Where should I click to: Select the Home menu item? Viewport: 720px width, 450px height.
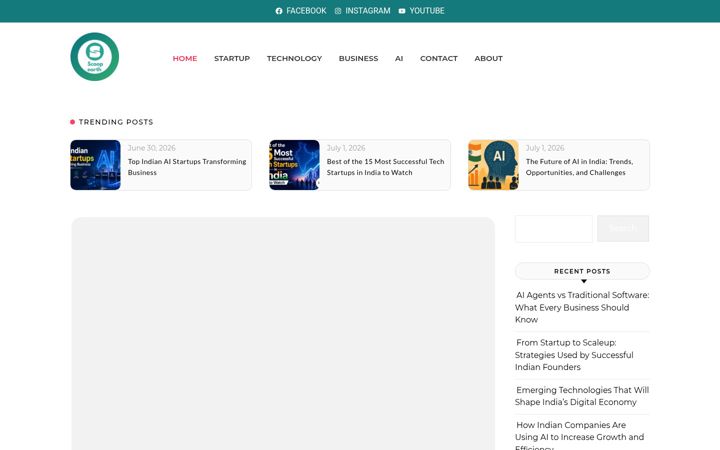[185, 58]
